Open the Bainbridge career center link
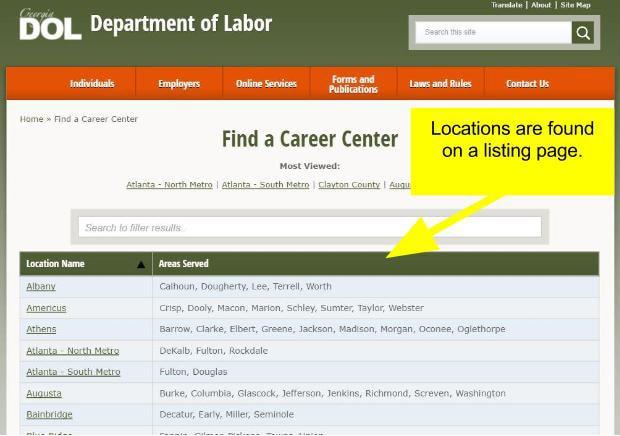Viewport: 620px width, 436px height. coord(49,414)
